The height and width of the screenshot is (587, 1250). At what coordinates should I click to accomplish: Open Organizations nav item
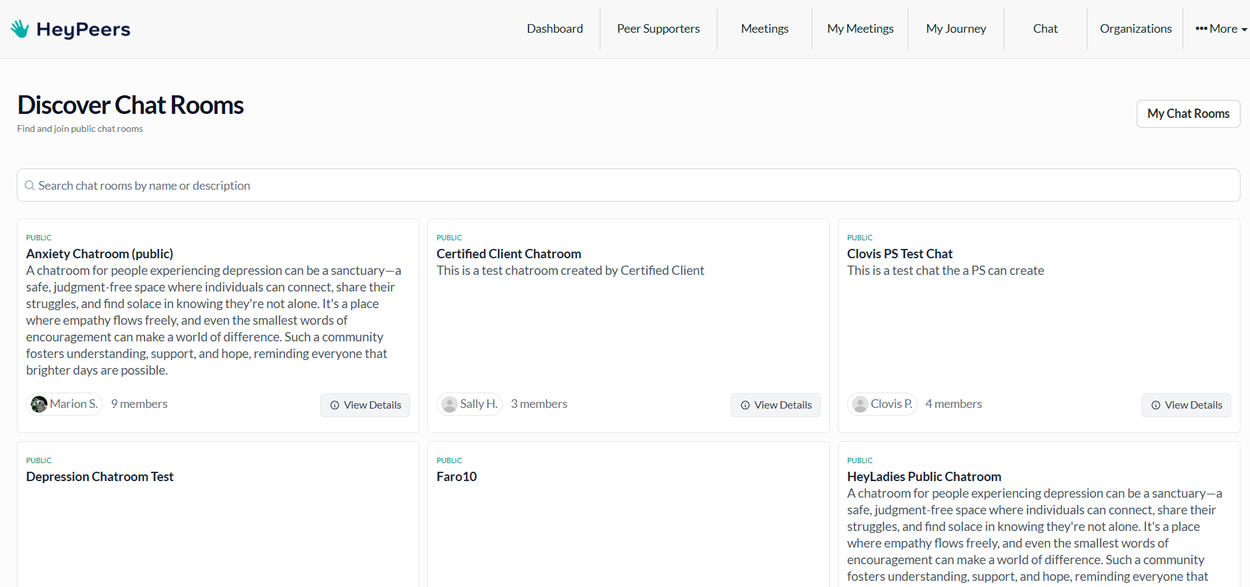[x=1136, y=29]
